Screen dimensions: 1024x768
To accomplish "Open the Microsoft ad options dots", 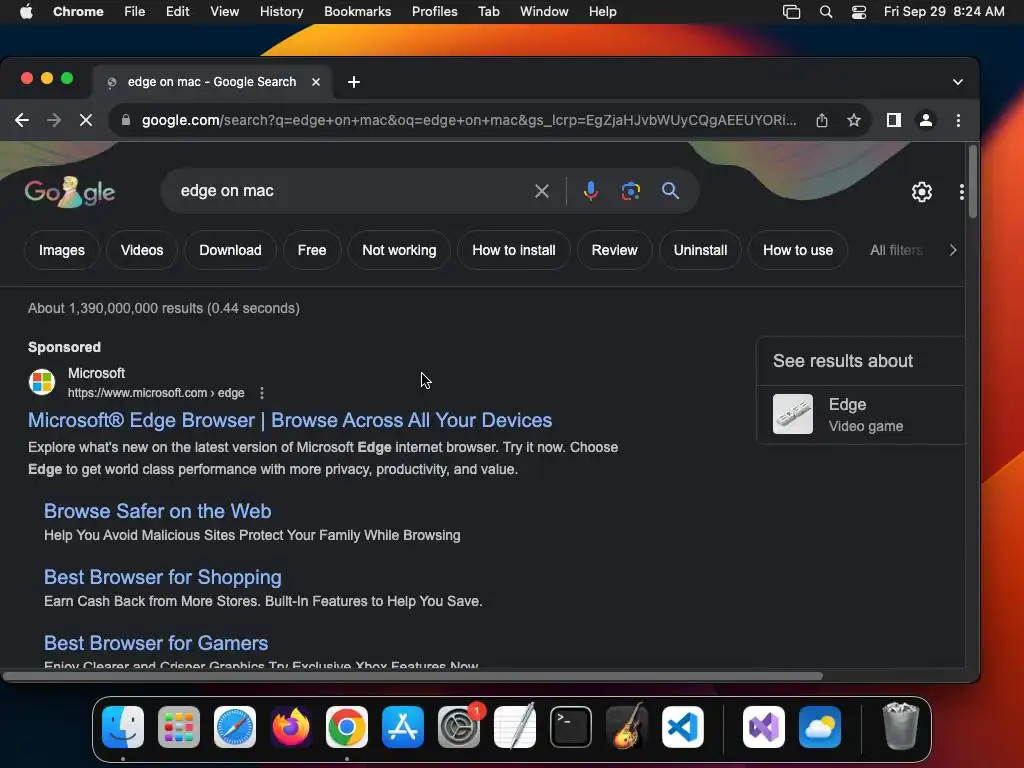I will click(x=262, y=393).
